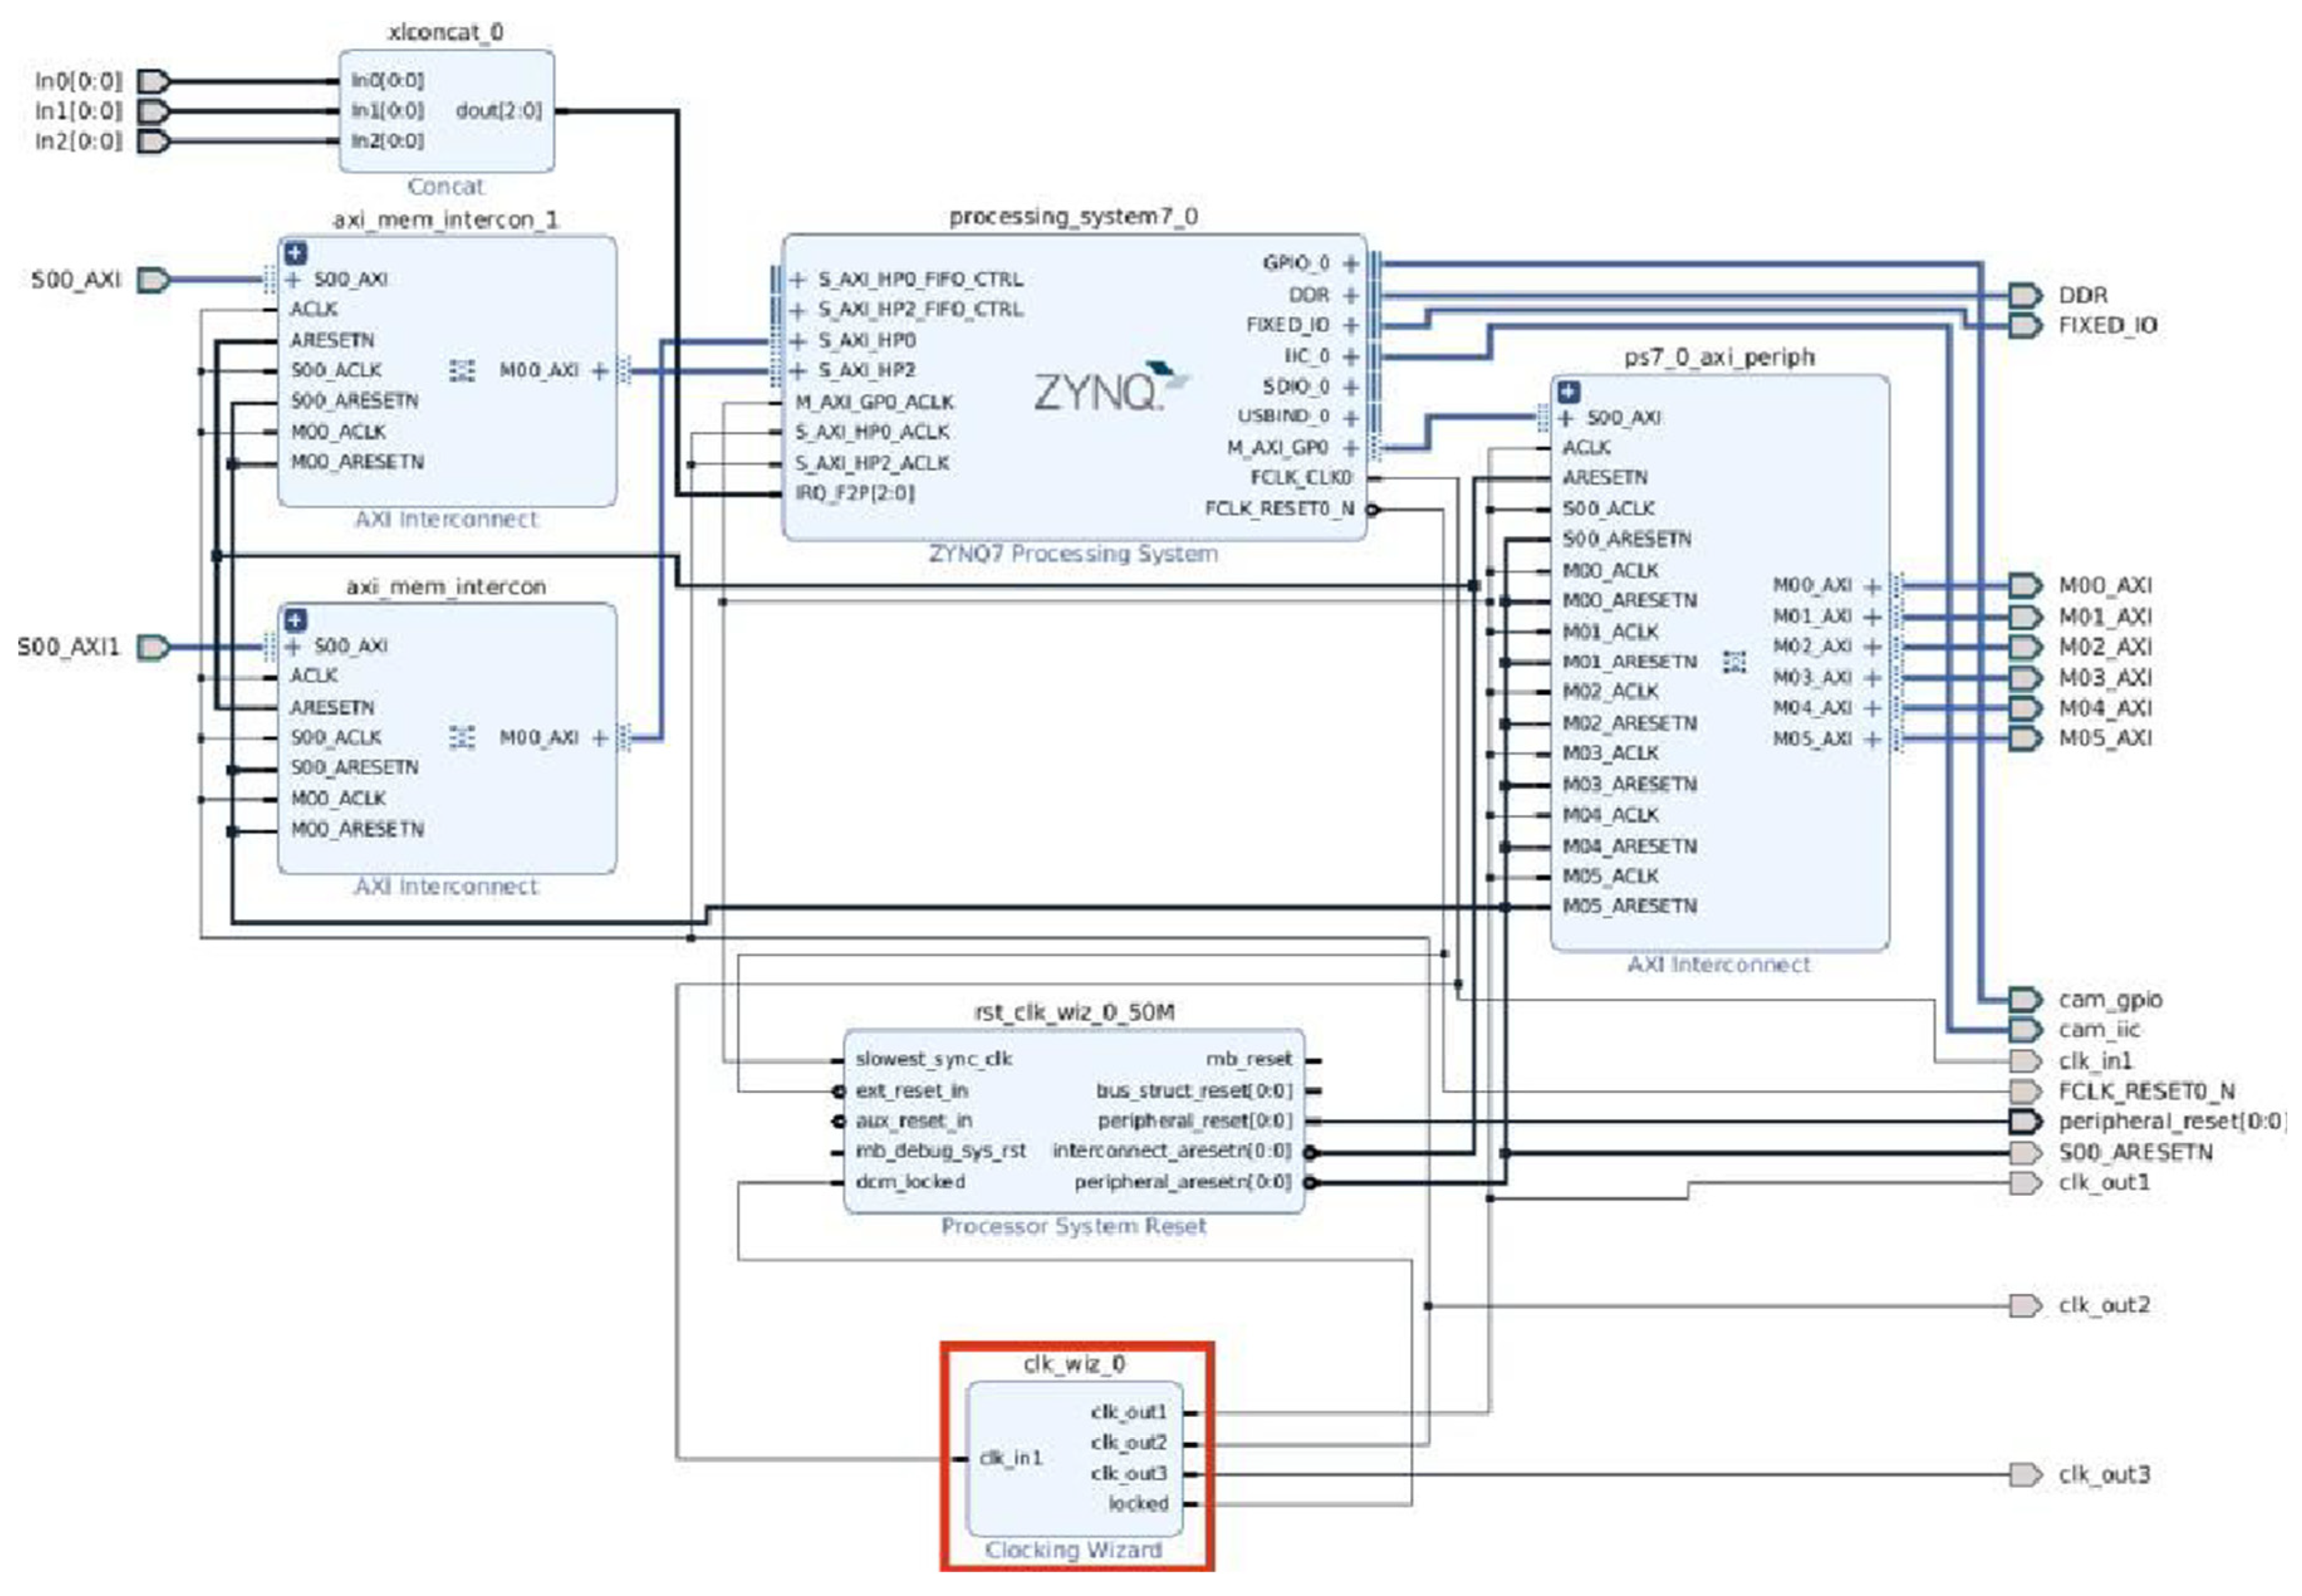Select the clk_out3 output port icon
Viewport: 2302px width, 1596px height.
pos(2024,1475)
